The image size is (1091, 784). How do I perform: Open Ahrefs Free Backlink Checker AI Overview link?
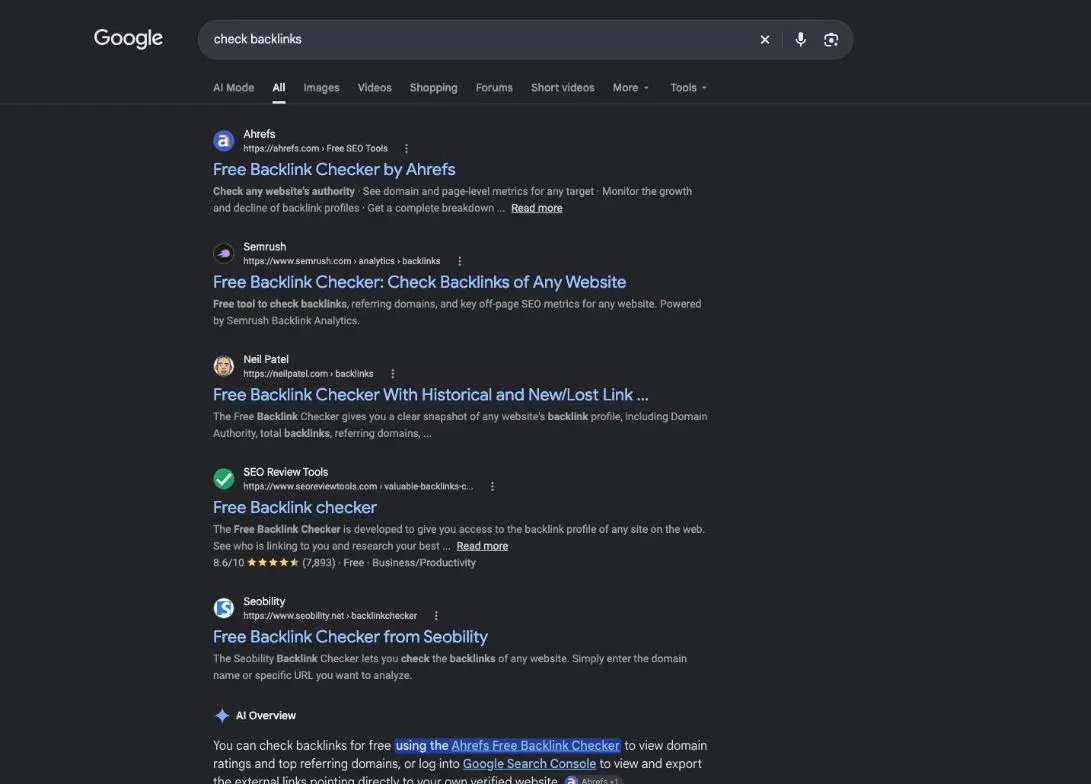pos(535,746)
